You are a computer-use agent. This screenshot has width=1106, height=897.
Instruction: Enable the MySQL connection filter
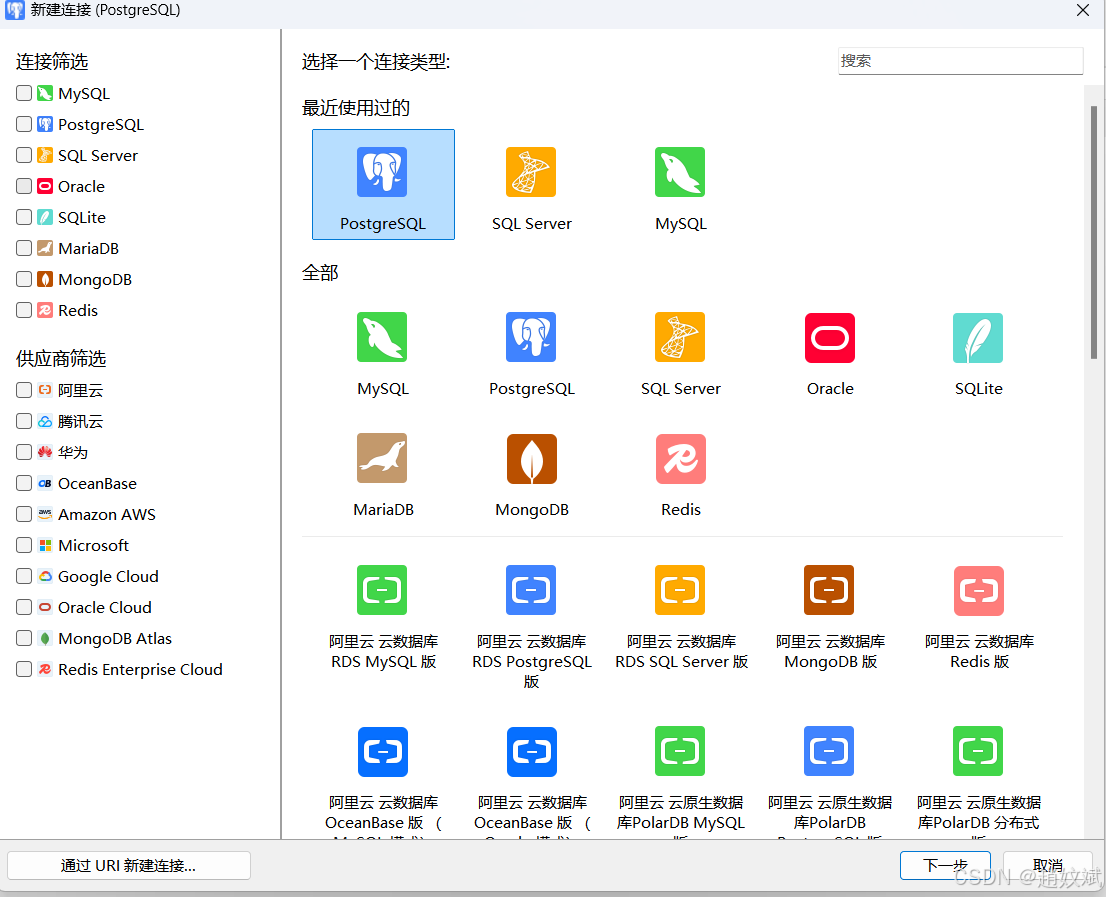coord(24,93)
